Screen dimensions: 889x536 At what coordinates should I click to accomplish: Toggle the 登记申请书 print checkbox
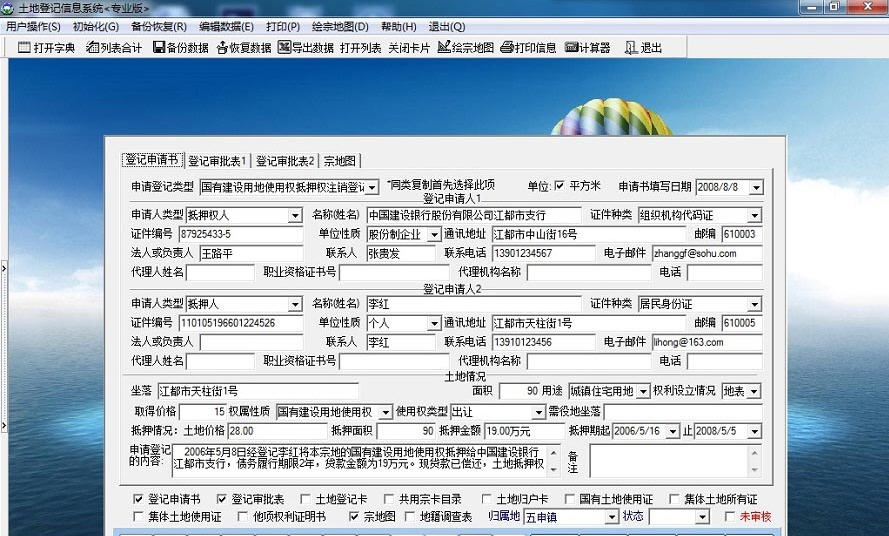coord(138,499)
